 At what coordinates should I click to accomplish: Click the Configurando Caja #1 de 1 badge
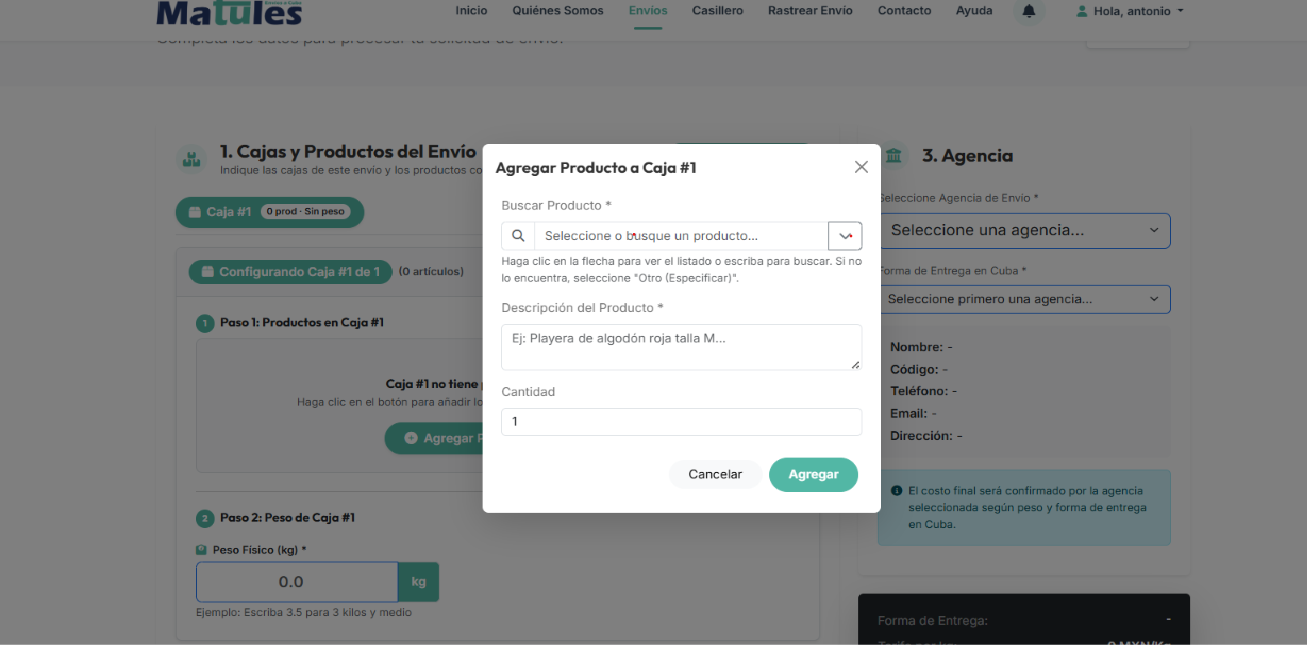[x=290, y=271]
